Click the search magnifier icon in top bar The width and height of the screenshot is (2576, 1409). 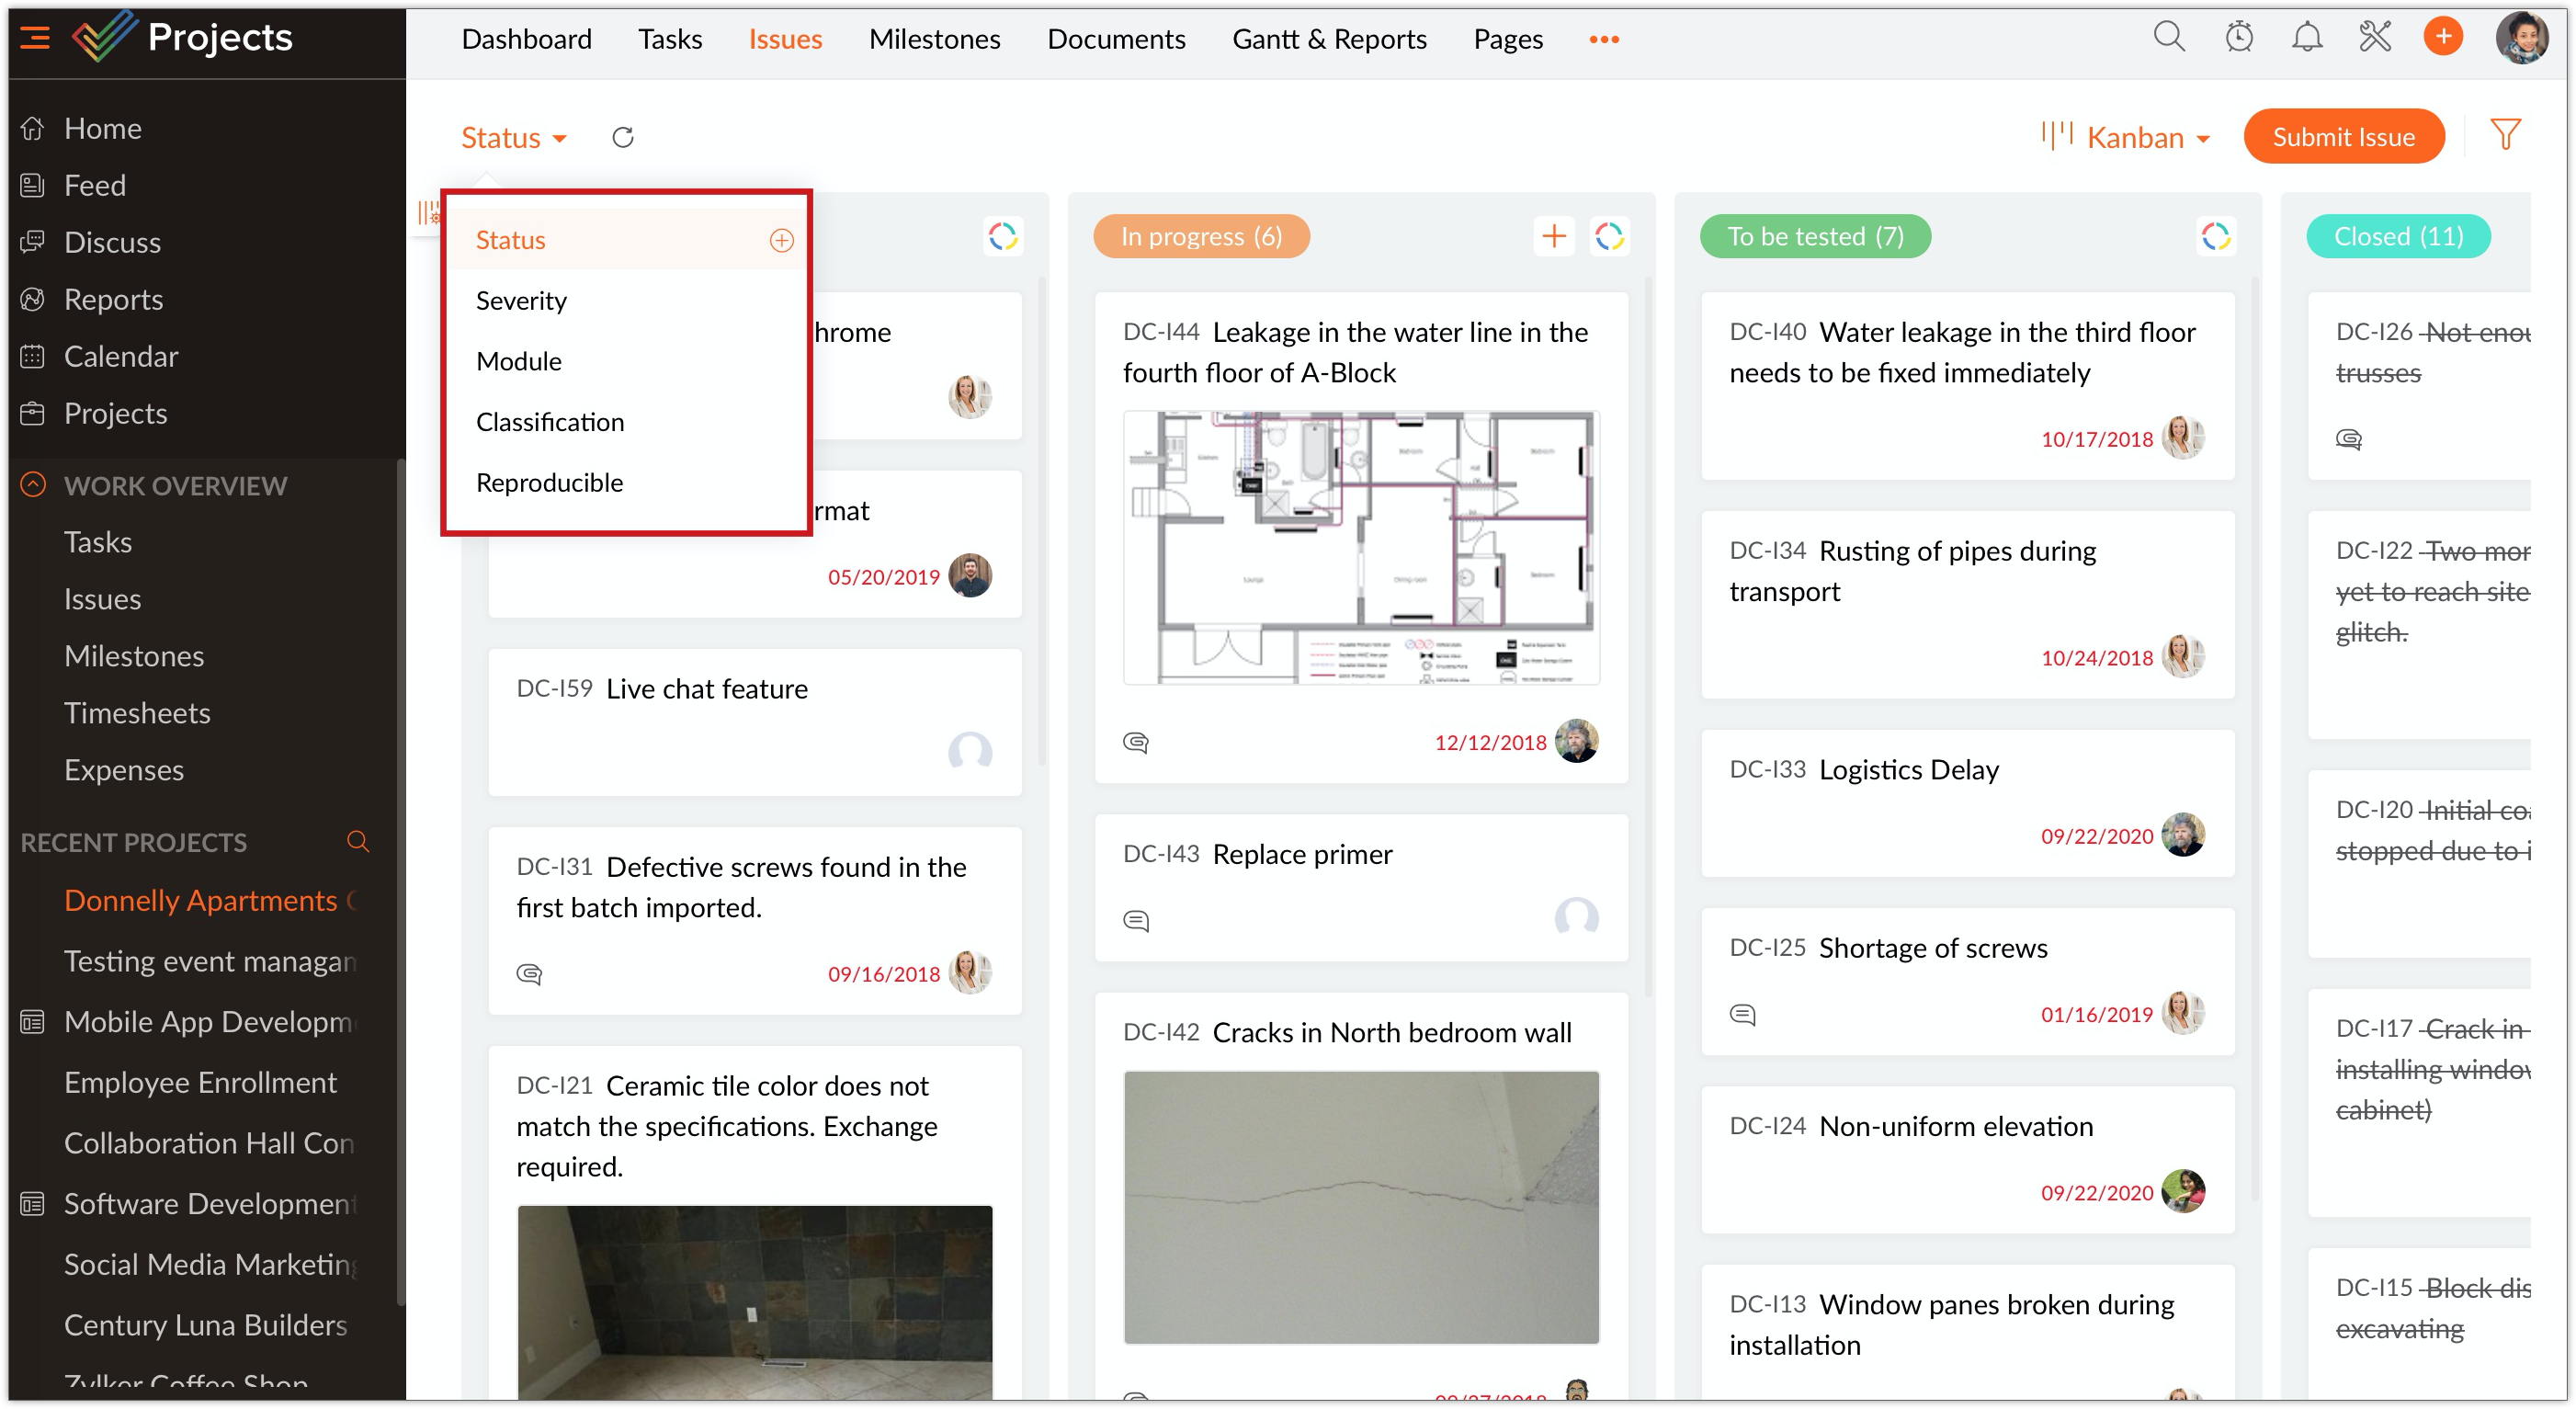[2168, 38]
